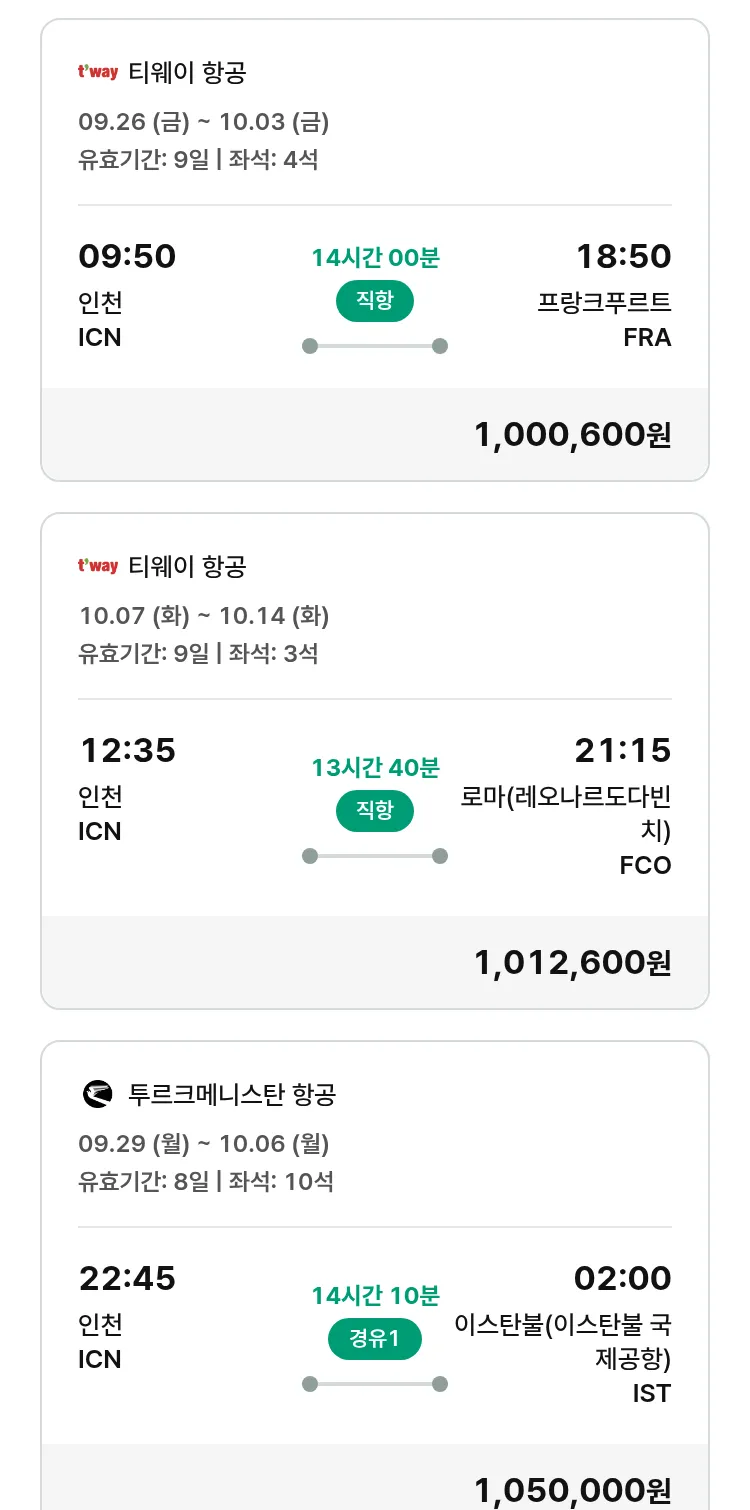Viewport: 750px width, 1510px height.
Task: Click the 09:50 departure time from Incheon
Action: tap(127, 257)
